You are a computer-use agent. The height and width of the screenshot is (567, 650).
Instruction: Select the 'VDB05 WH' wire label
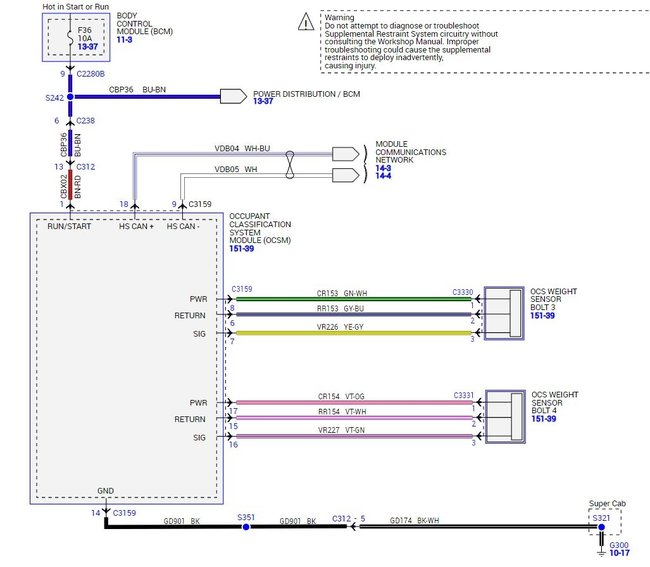(235, 169)
